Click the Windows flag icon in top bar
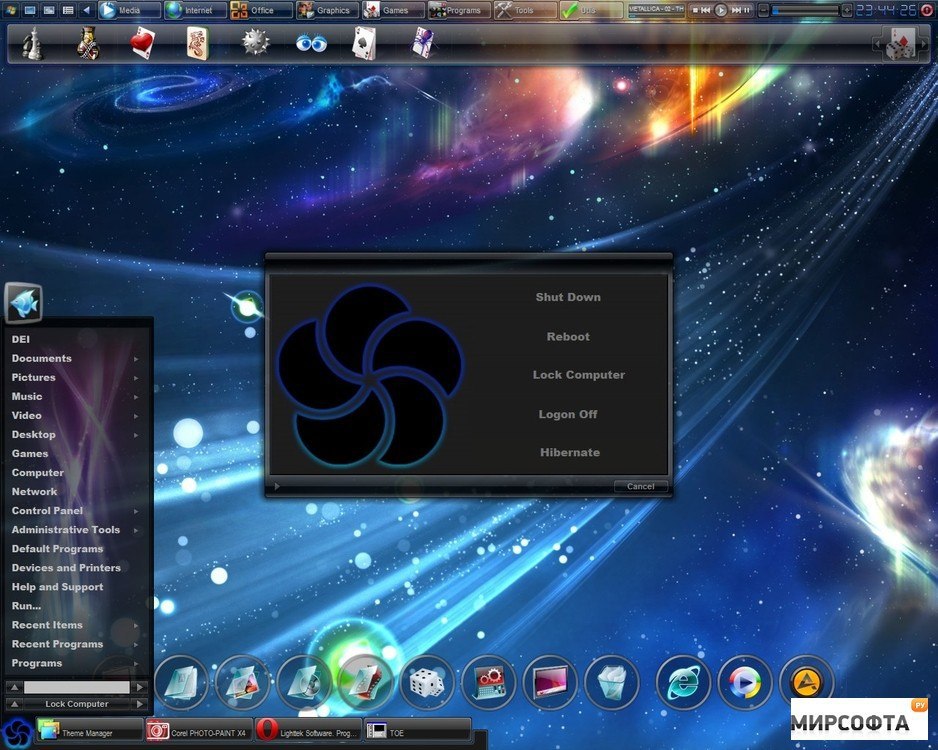938x750 pixels. (11, 10)
